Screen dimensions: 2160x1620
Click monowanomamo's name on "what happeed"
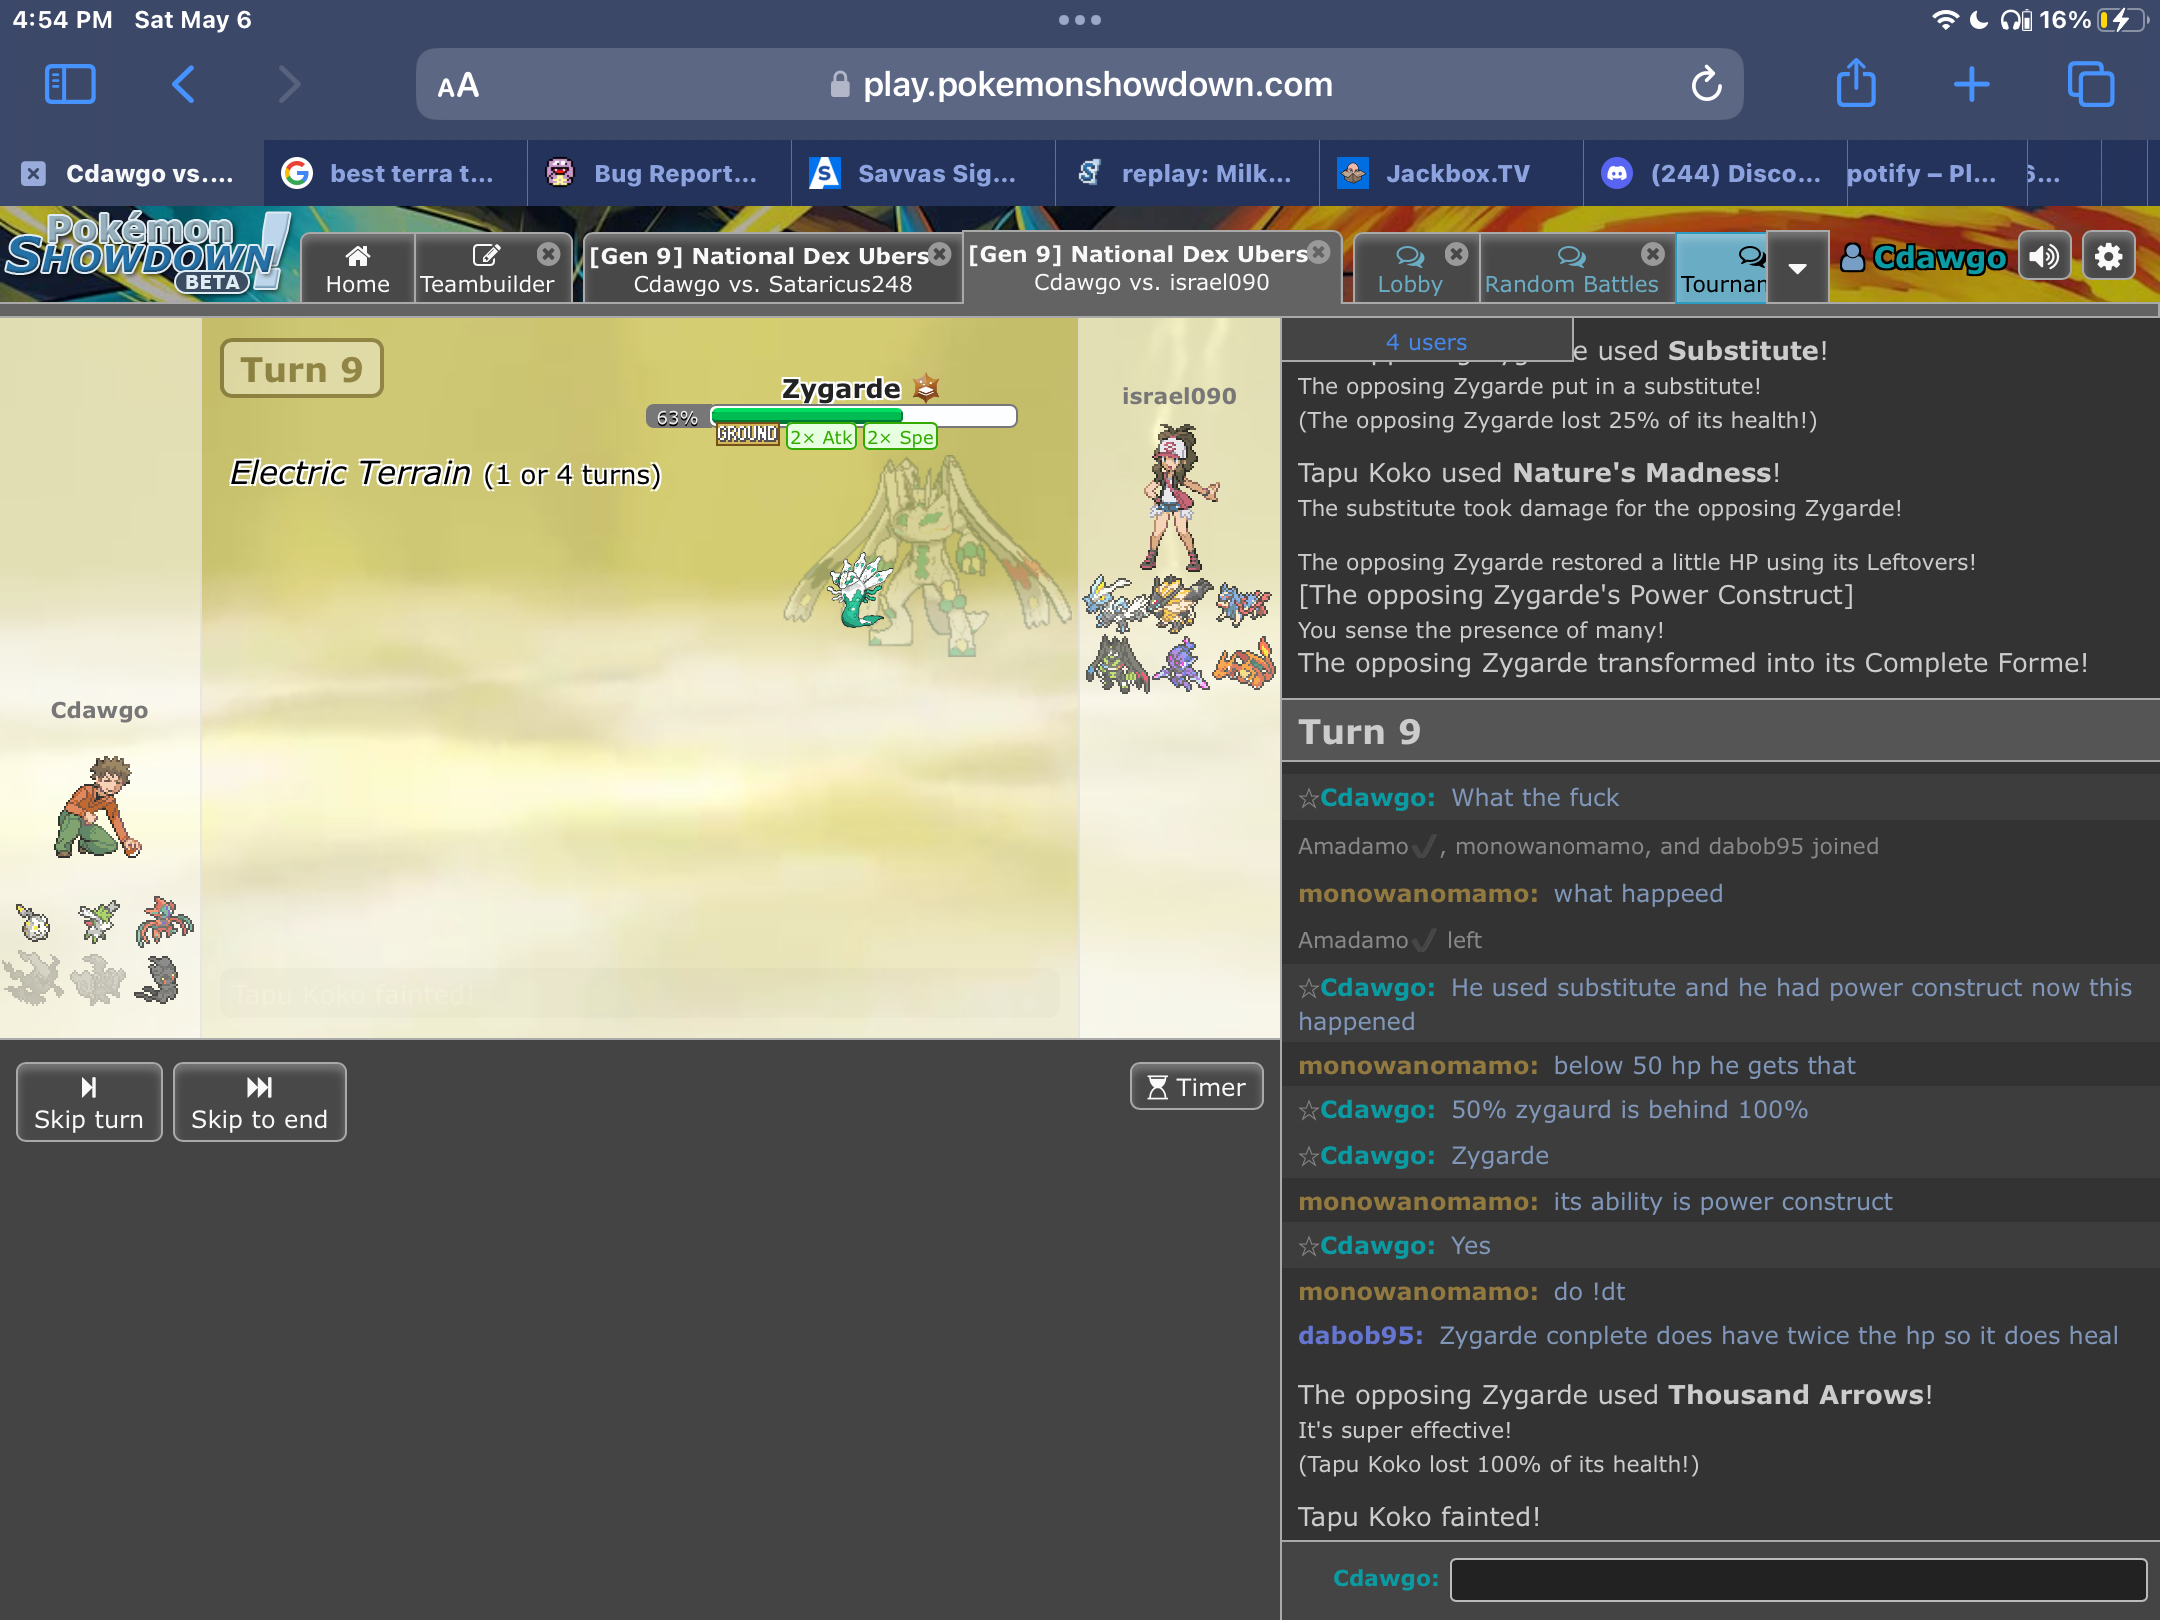(x=1417, y=893)
